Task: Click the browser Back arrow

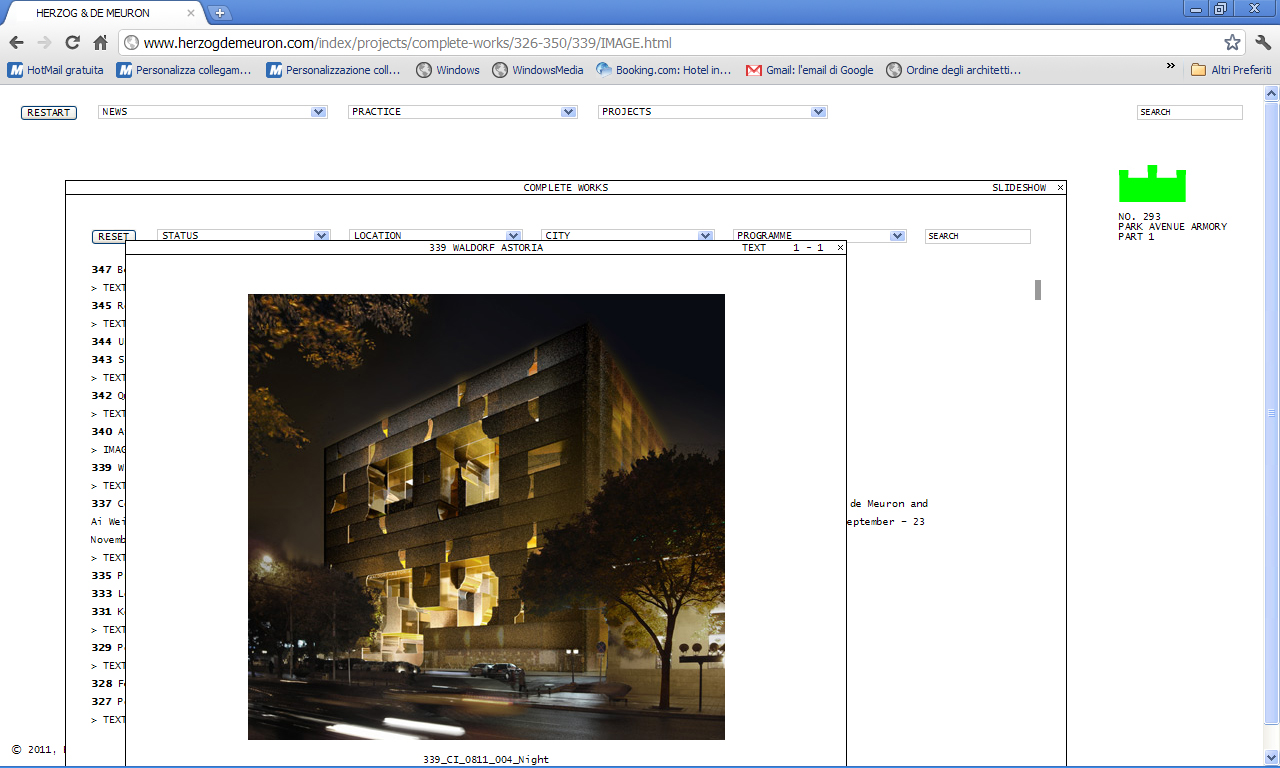Action: pos(17,43)
